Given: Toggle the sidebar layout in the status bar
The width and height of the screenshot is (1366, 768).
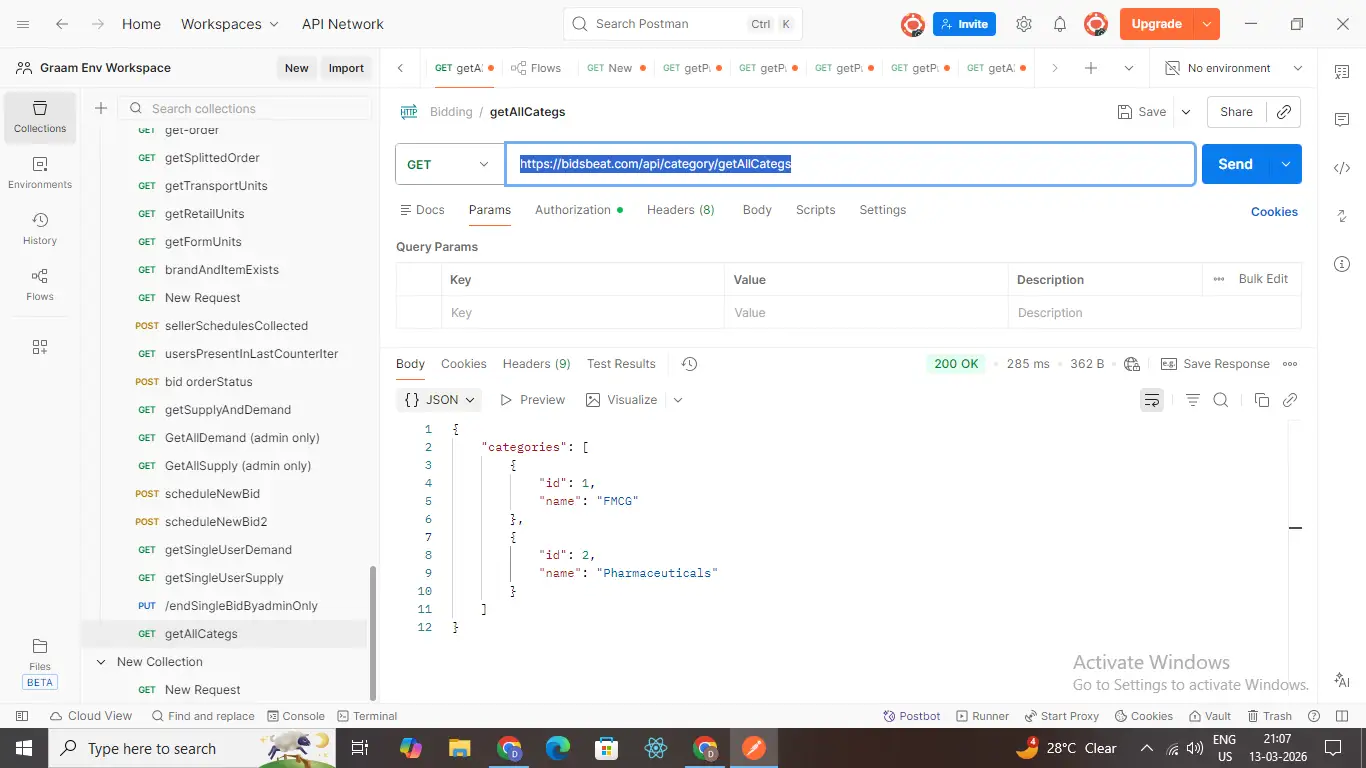Looking at the screenshot, I should [22, 716].
